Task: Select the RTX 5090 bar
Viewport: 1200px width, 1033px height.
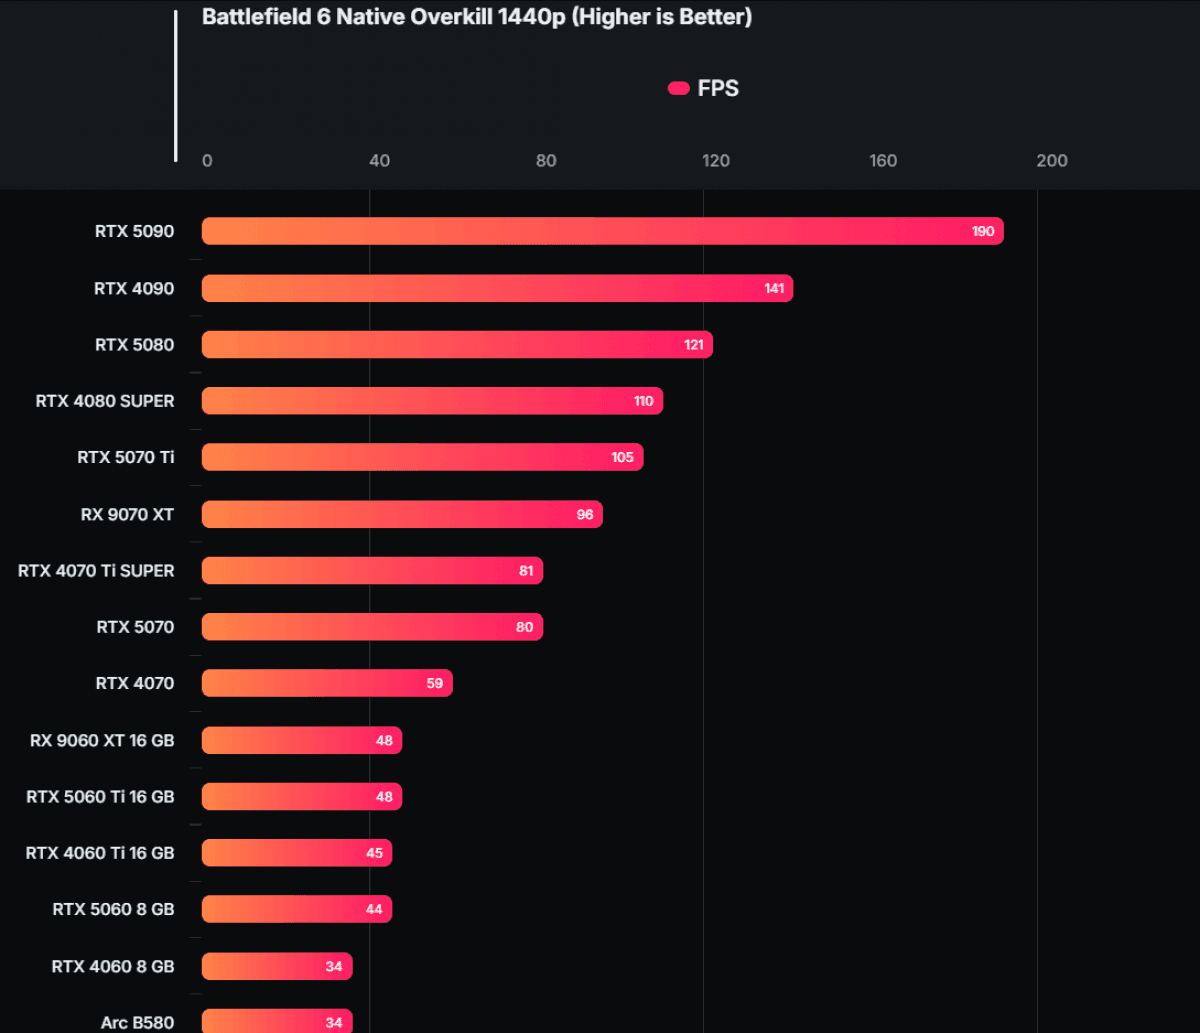Action: [602, 231]
